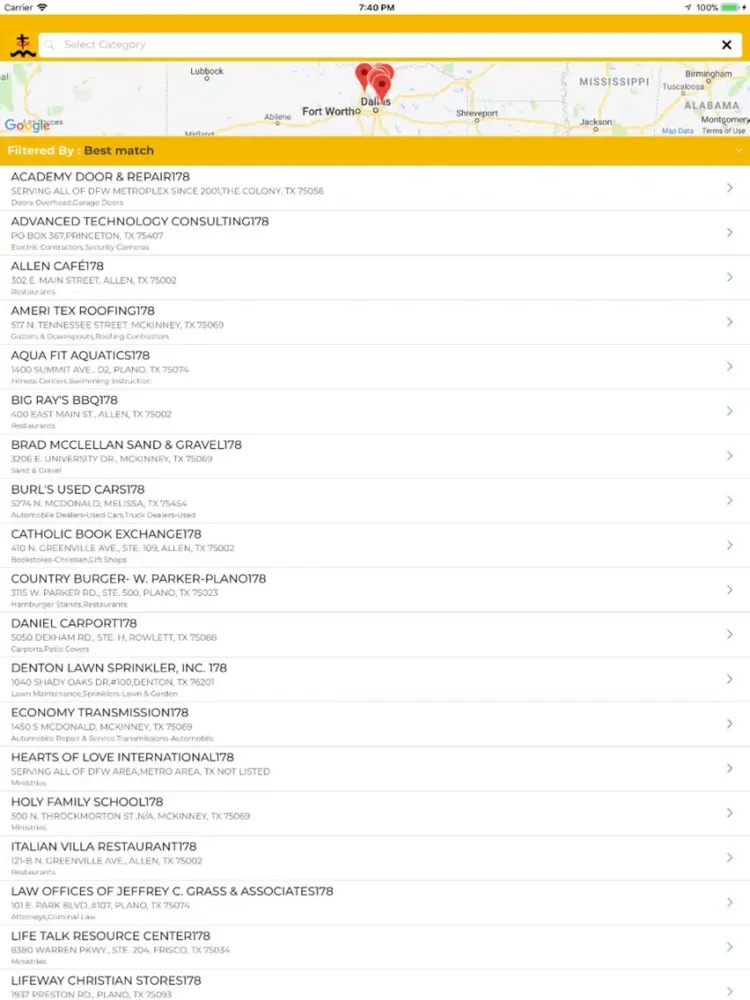Open Law Offices of Jeffrey Grass chevron
The height and width of the screenshot is (1000, 750).
click(730, 902)
